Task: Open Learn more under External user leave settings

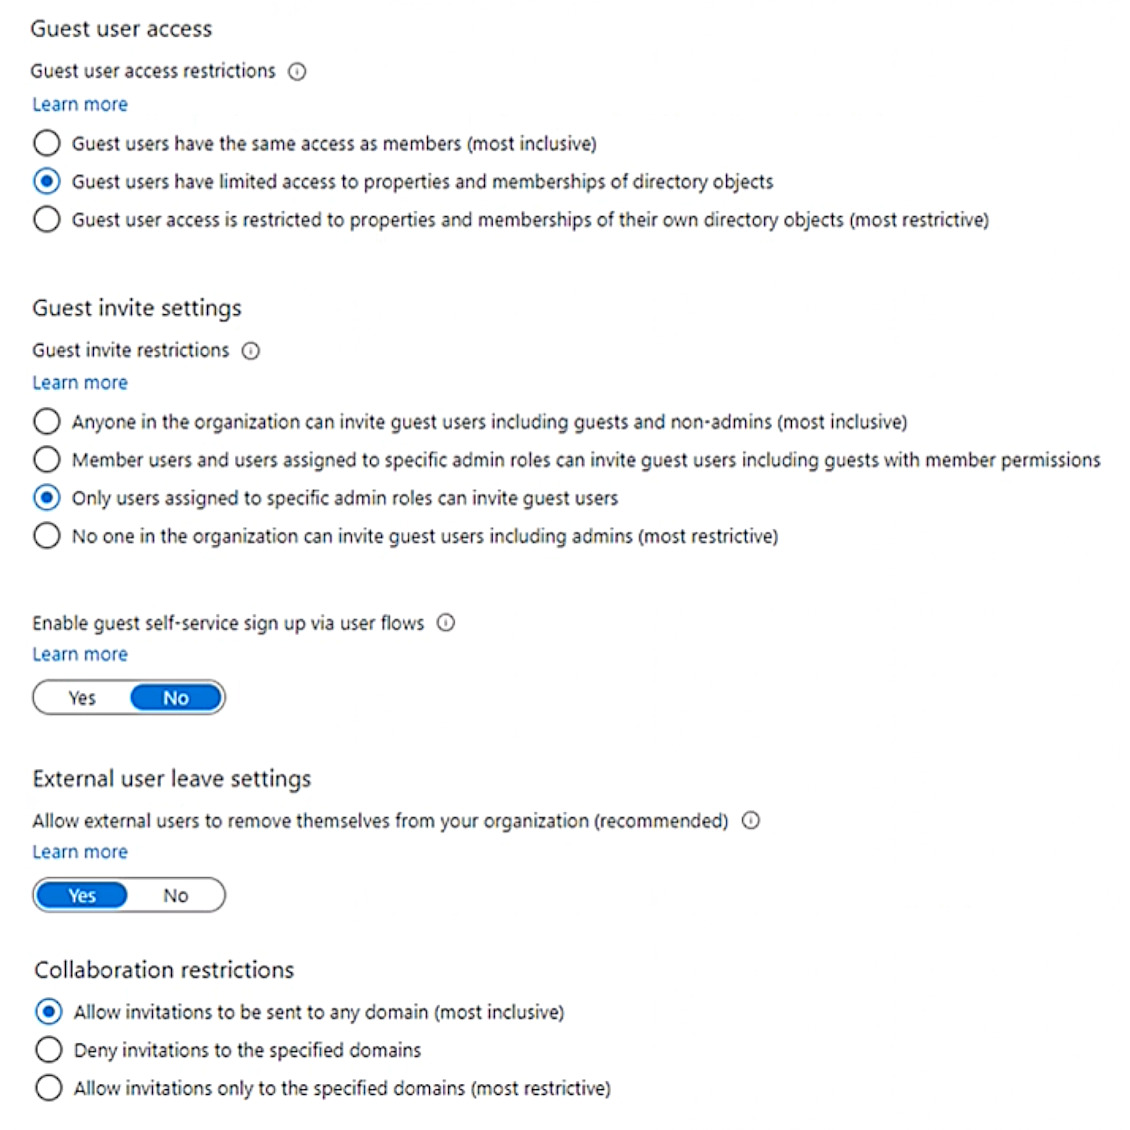Action: click(80, 852)
